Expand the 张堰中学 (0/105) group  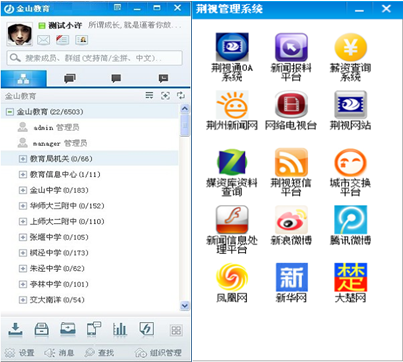pyautogui.click(x=22, y=237)
